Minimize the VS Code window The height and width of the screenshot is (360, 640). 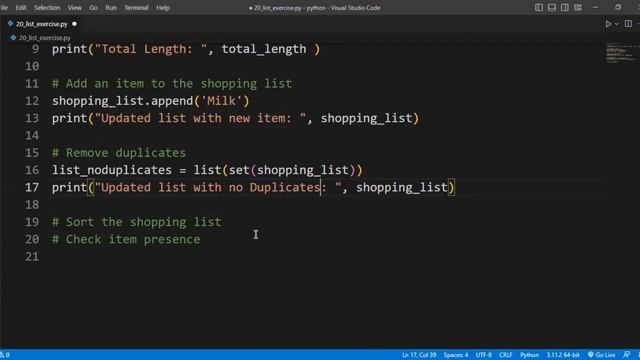pyautogui.click(x=596, y=7)
